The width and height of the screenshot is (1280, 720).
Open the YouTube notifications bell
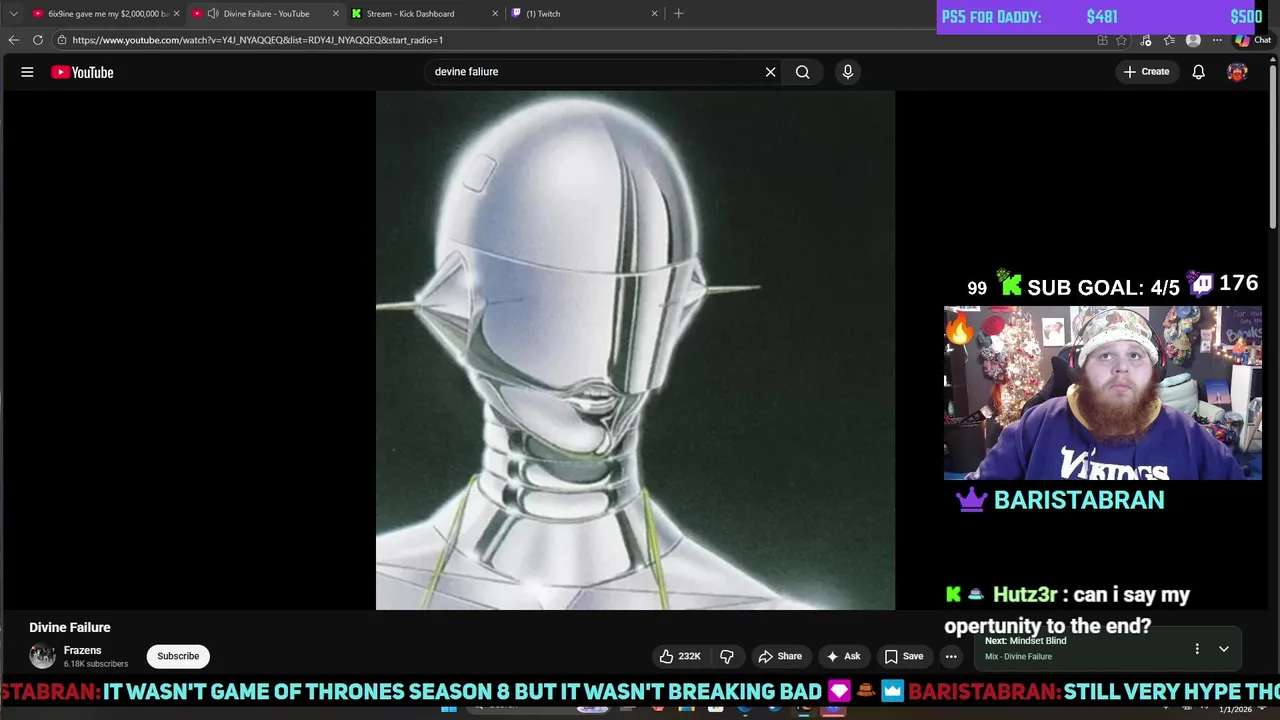coord(1198,72)
